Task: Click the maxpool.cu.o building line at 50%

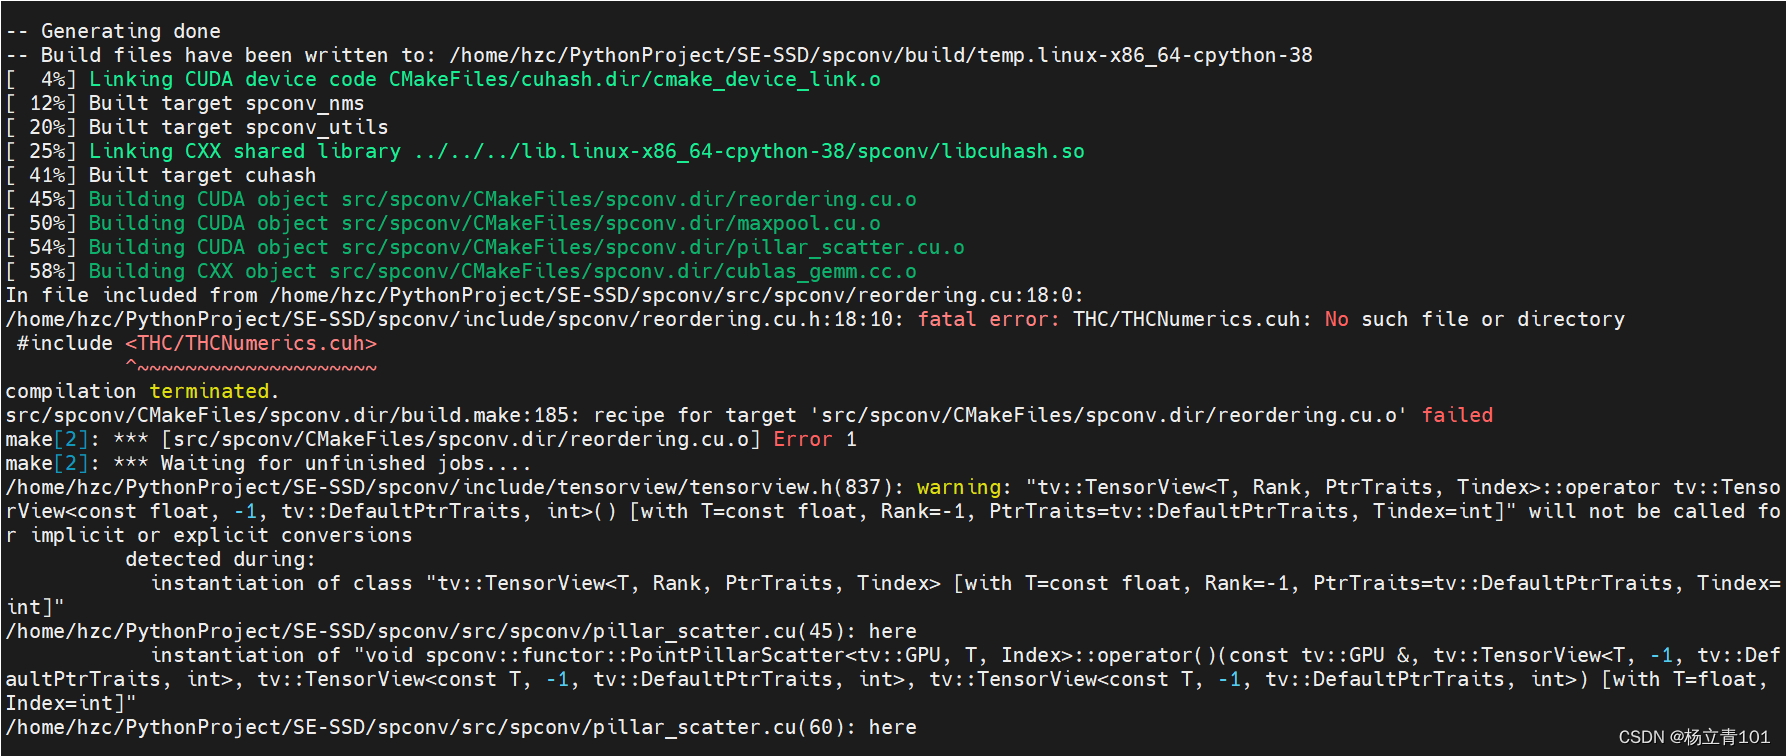Action: [x=443, y=223]
